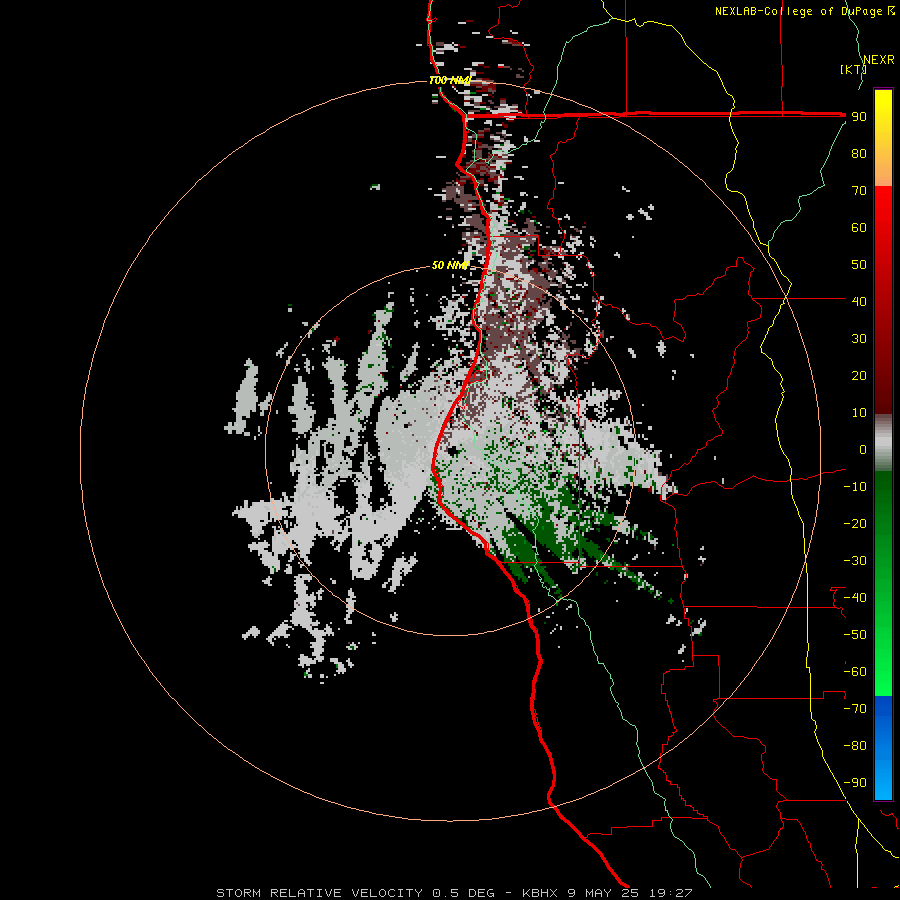The width and height of the screenshot is (900, 900).
Task: Click the 50 NM range ring label
Action: pos(450,265)
